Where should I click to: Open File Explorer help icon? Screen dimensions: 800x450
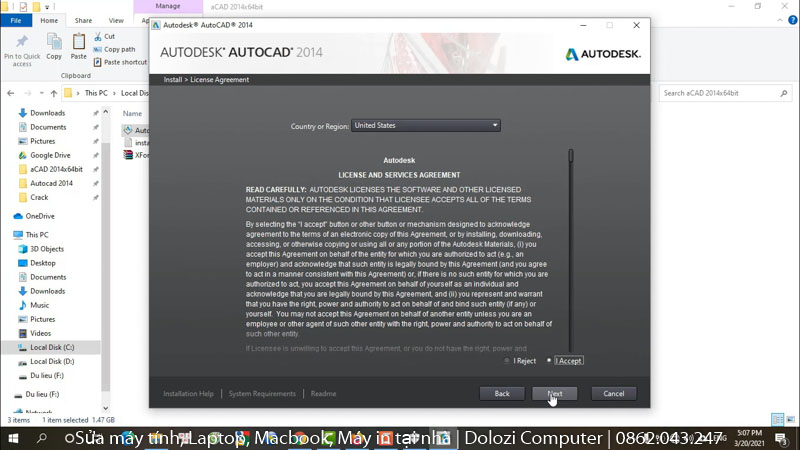792,20
